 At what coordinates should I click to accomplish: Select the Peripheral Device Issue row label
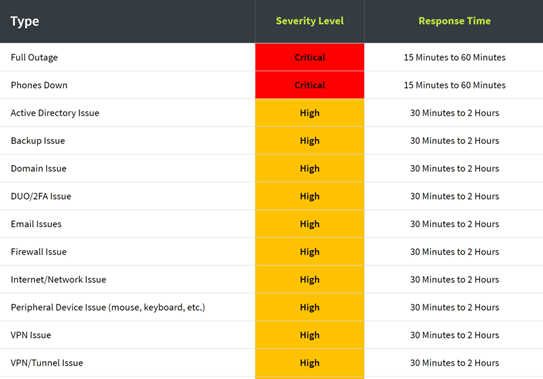click(x=108, y=307)
